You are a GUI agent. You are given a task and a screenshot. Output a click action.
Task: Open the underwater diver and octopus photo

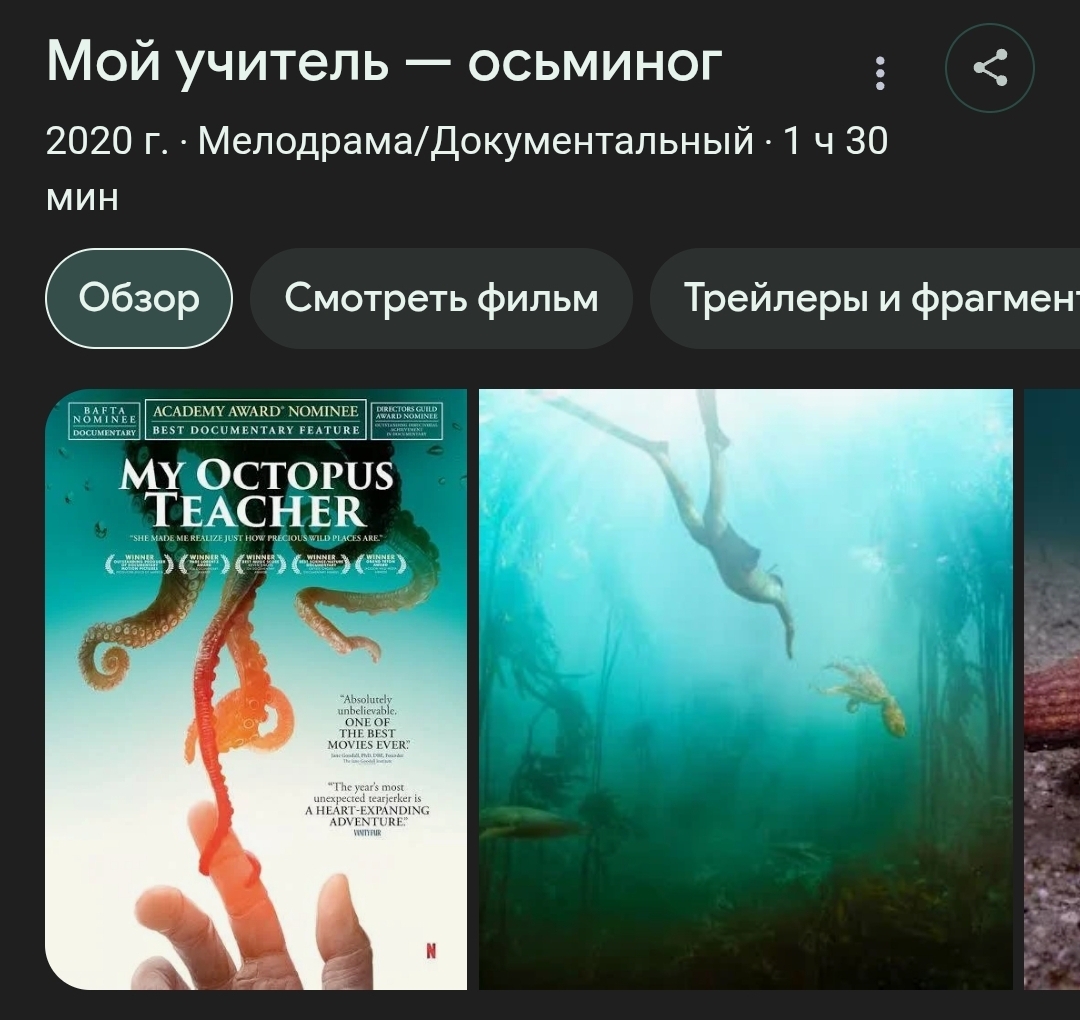click(x=745, y=689)
